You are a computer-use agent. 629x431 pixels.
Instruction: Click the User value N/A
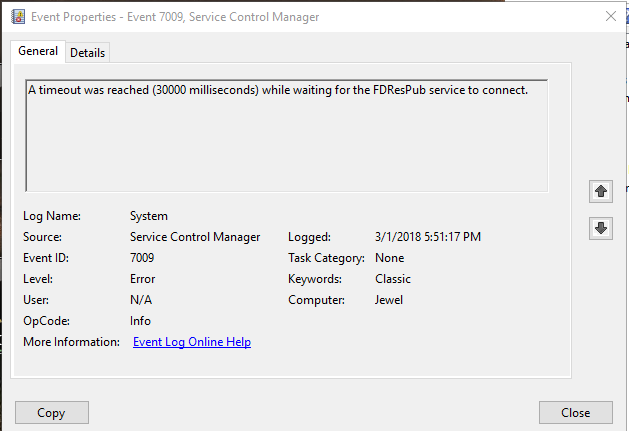click(x=141, y=300)
